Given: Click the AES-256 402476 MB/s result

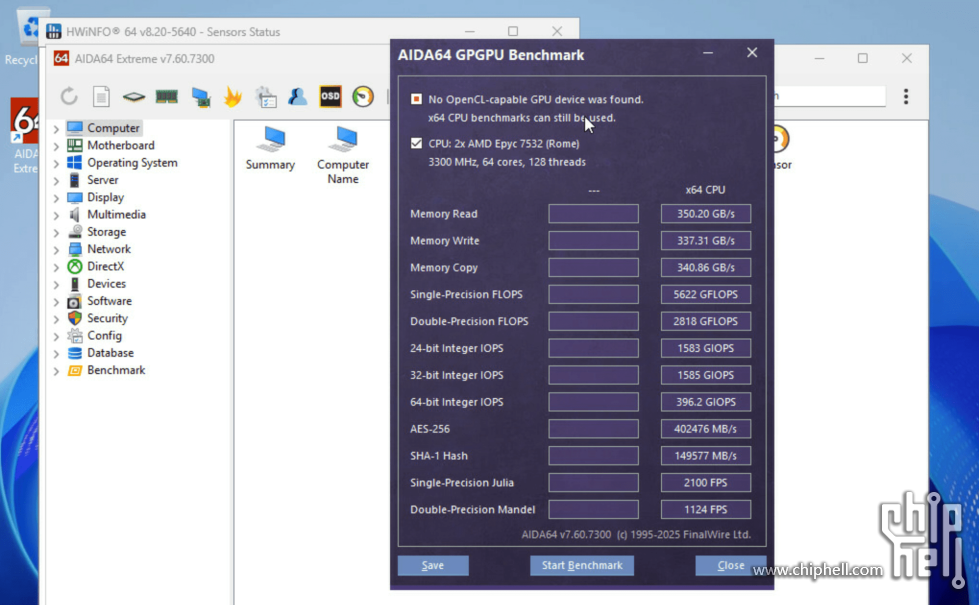Looking at the screenshot, I should coord(706,429).
